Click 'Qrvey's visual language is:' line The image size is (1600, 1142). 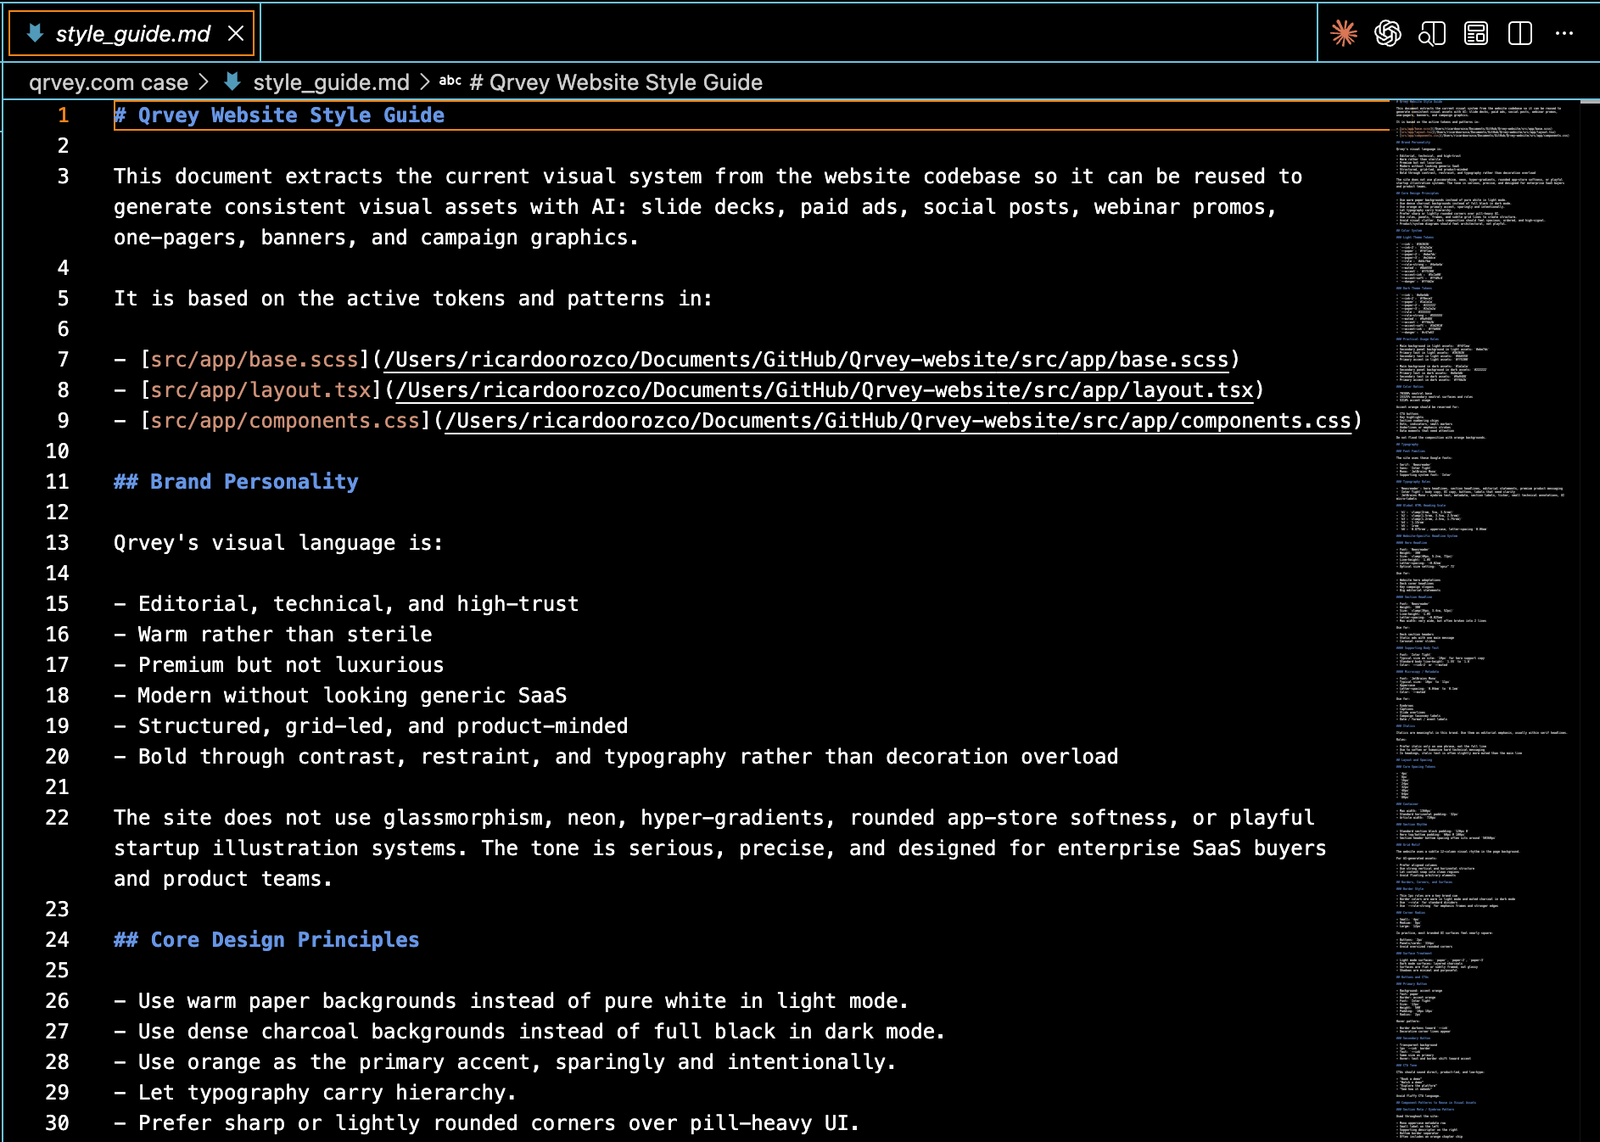pos(278,543)
